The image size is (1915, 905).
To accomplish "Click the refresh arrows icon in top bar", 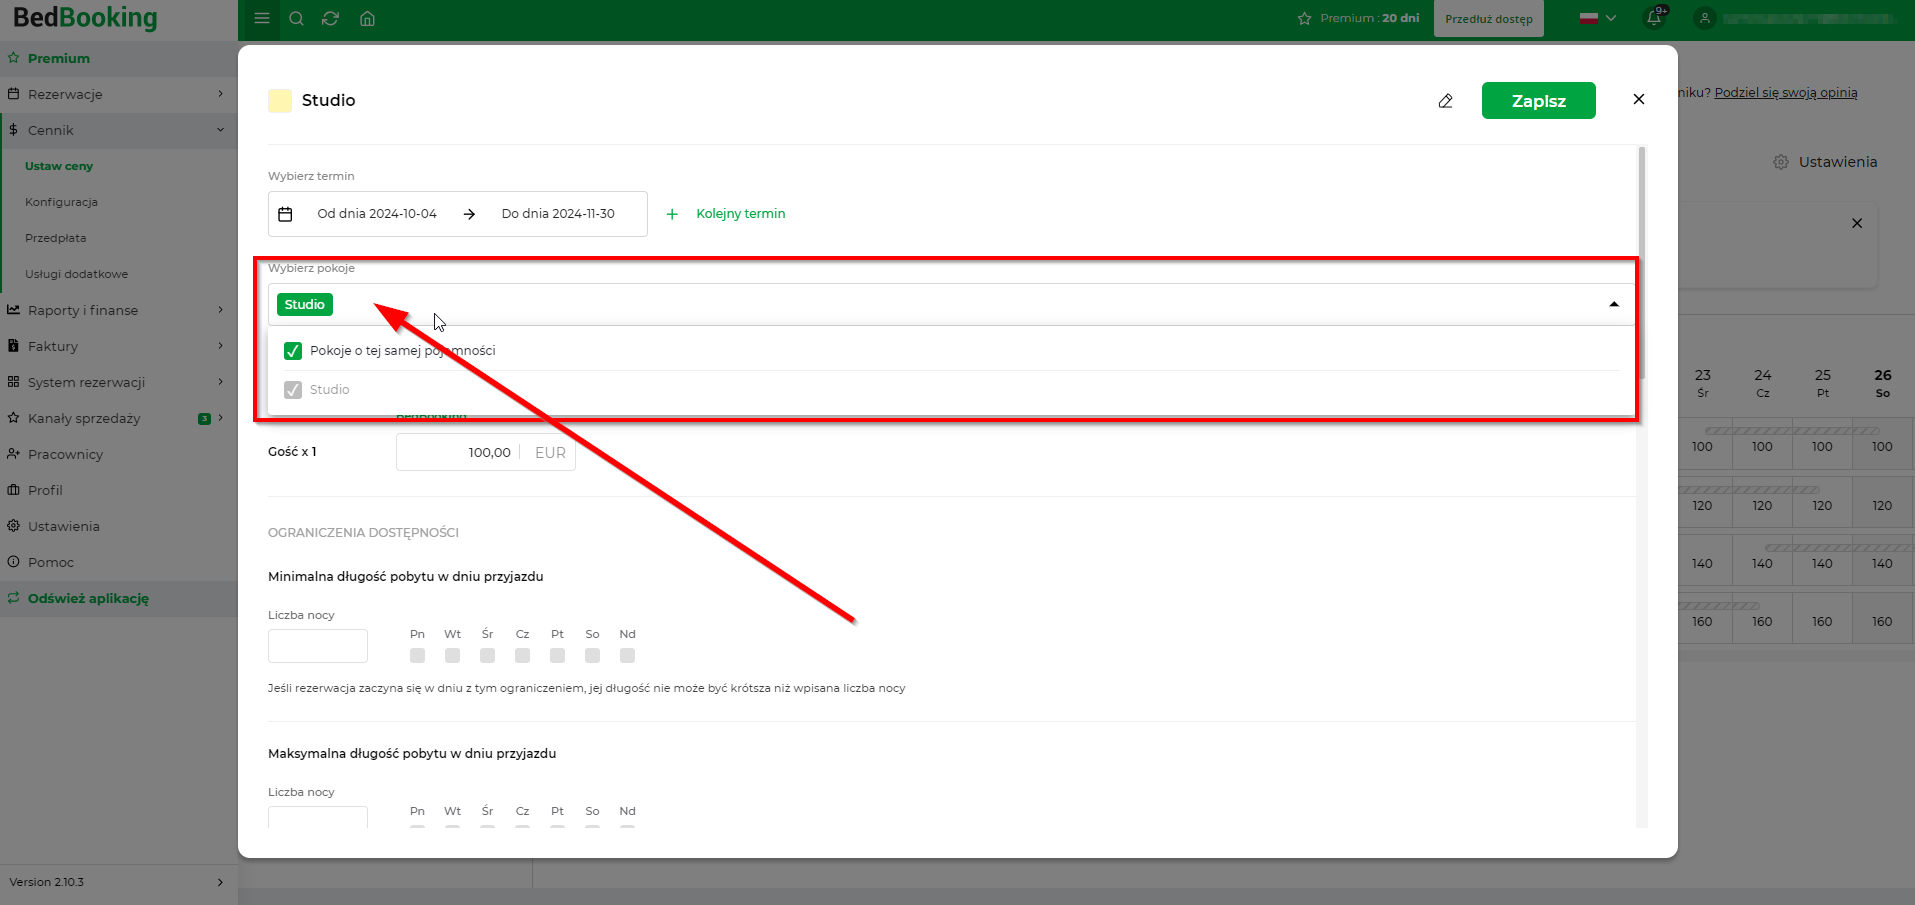I will coord(331,18).
